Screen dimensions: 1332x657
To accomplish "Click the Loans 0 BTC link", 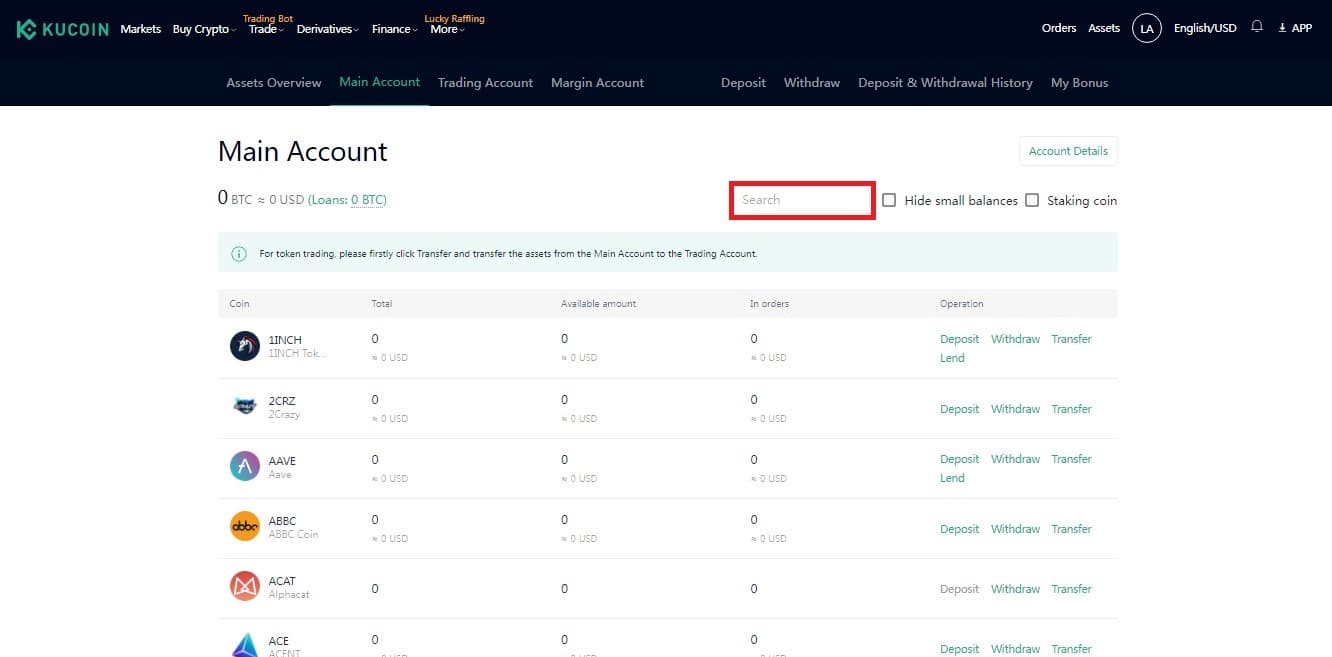I will (x=368, y=200).
